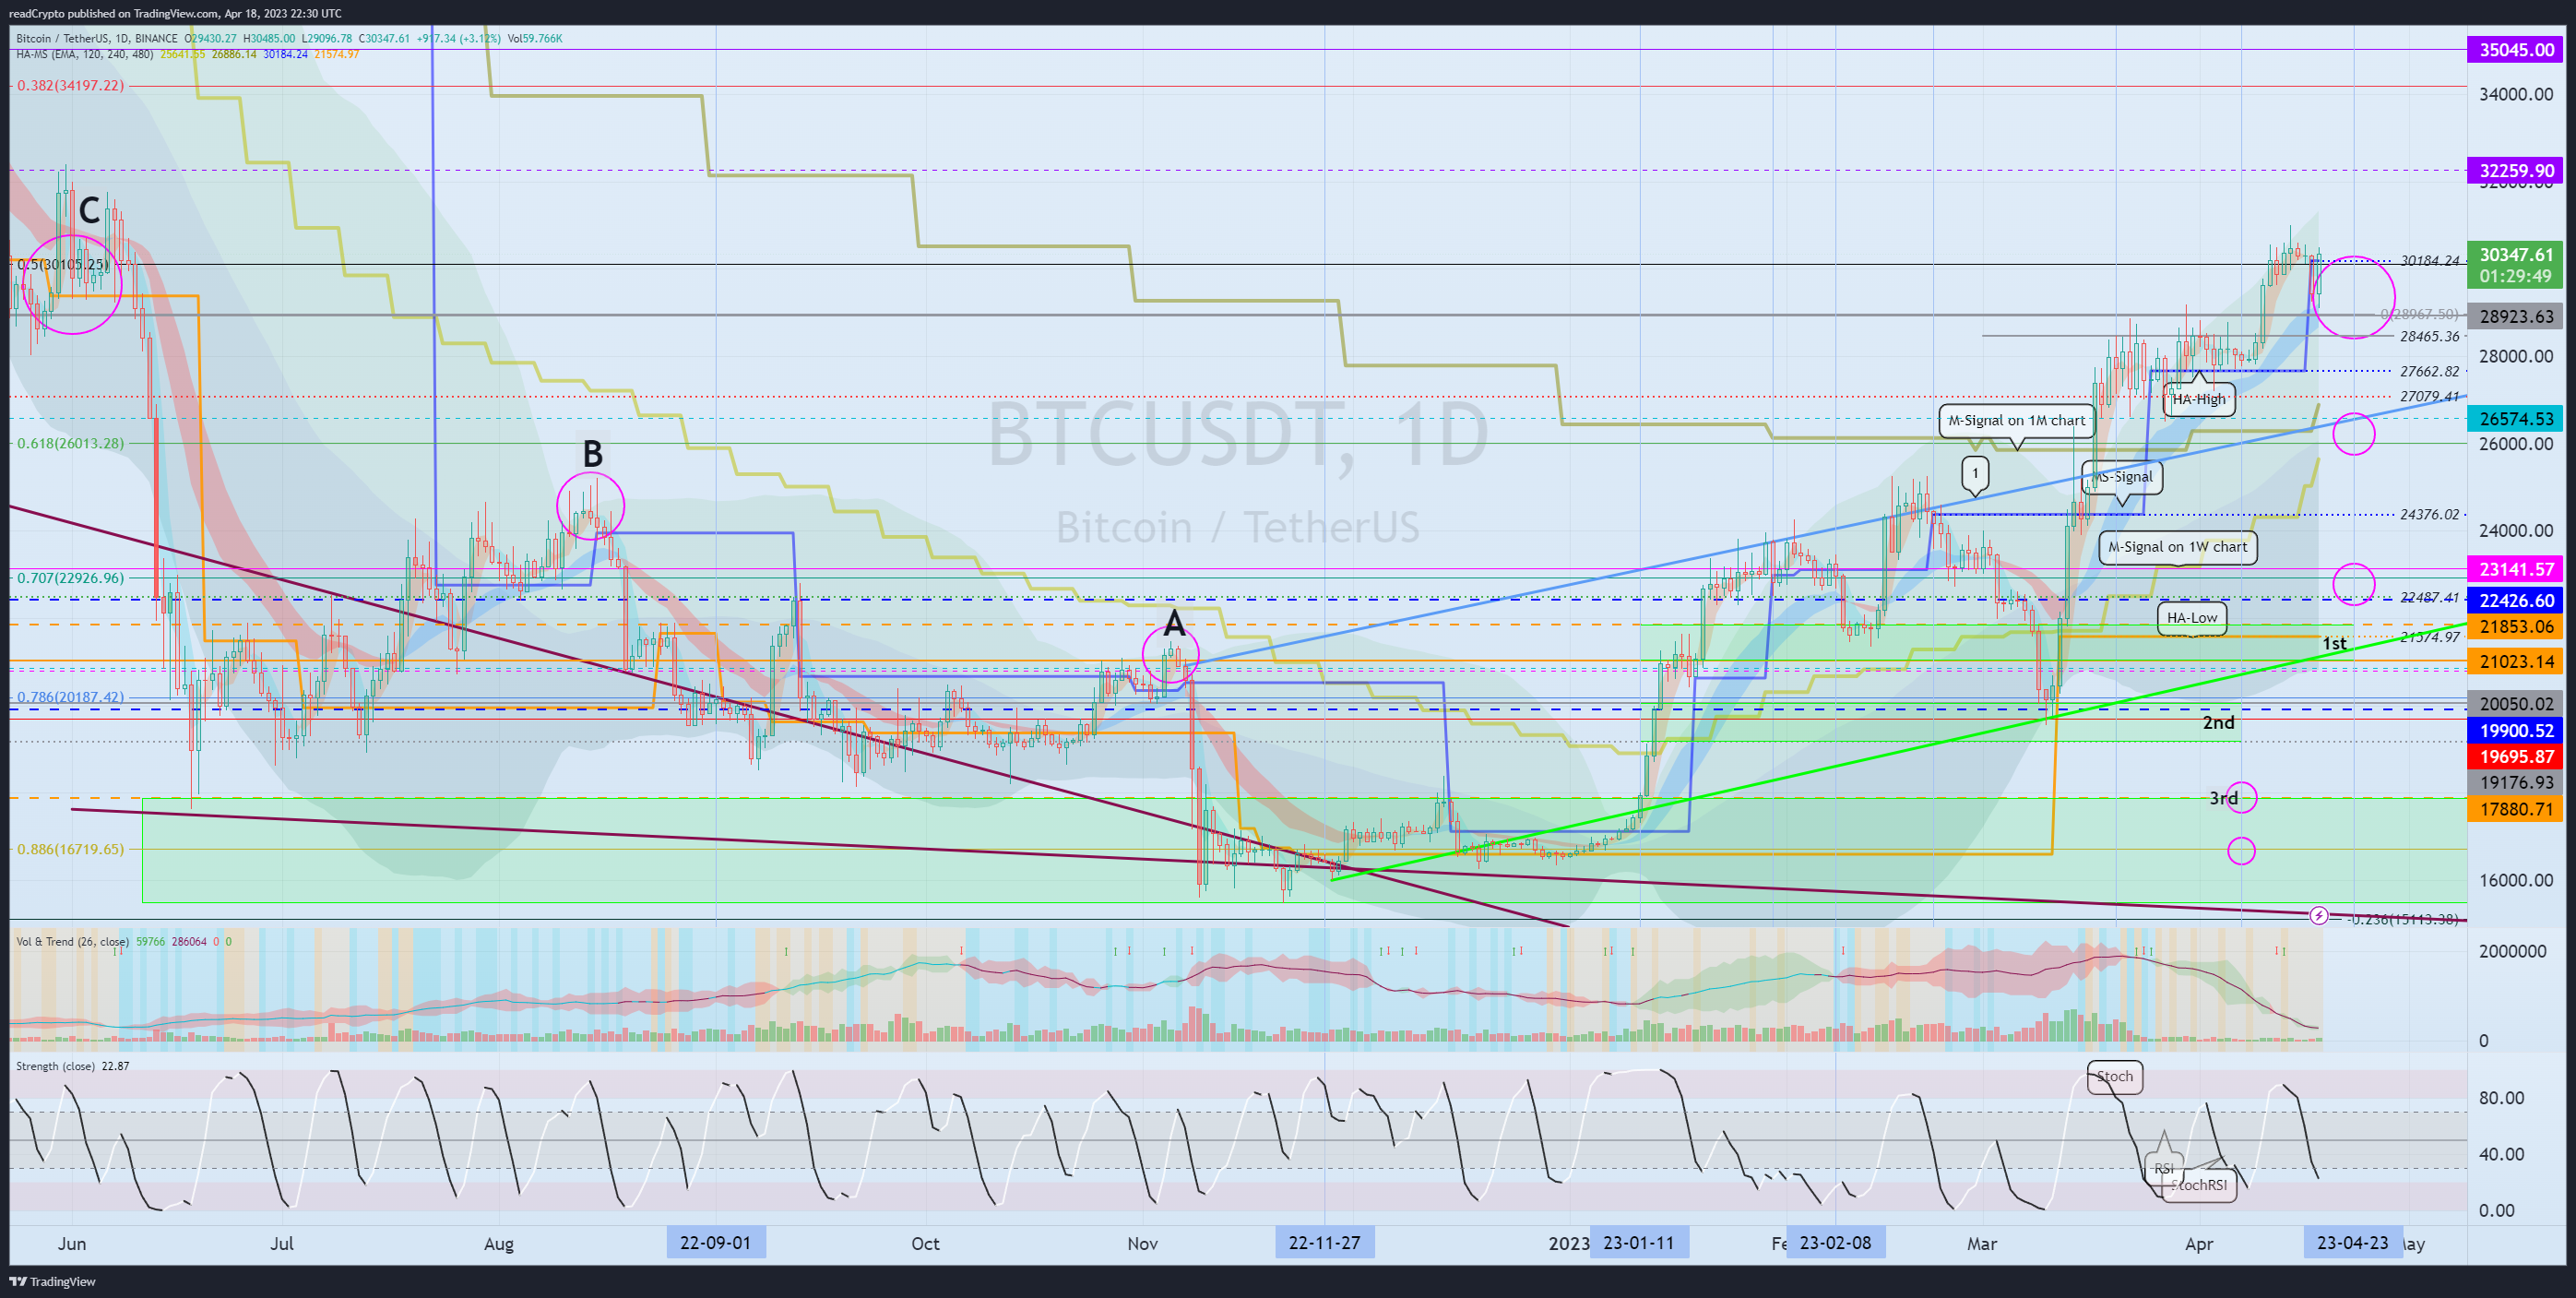Select the cyan 26574.53 price label
Image resolution: width=2576 pixels, height=1298 pixels.
coord(2516,419)
